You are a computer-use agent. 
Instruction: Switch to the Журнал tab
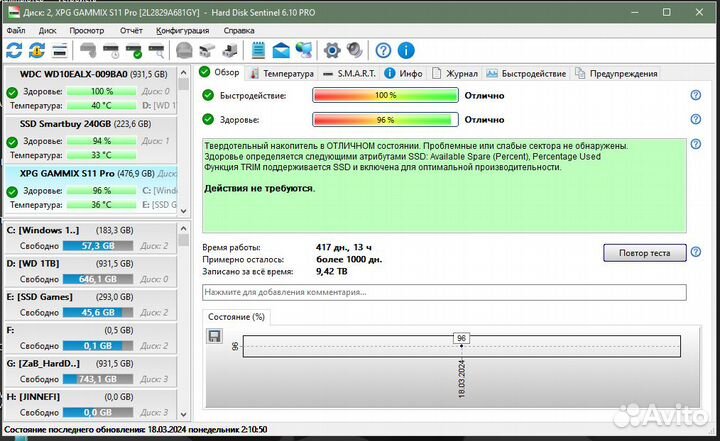455,74
